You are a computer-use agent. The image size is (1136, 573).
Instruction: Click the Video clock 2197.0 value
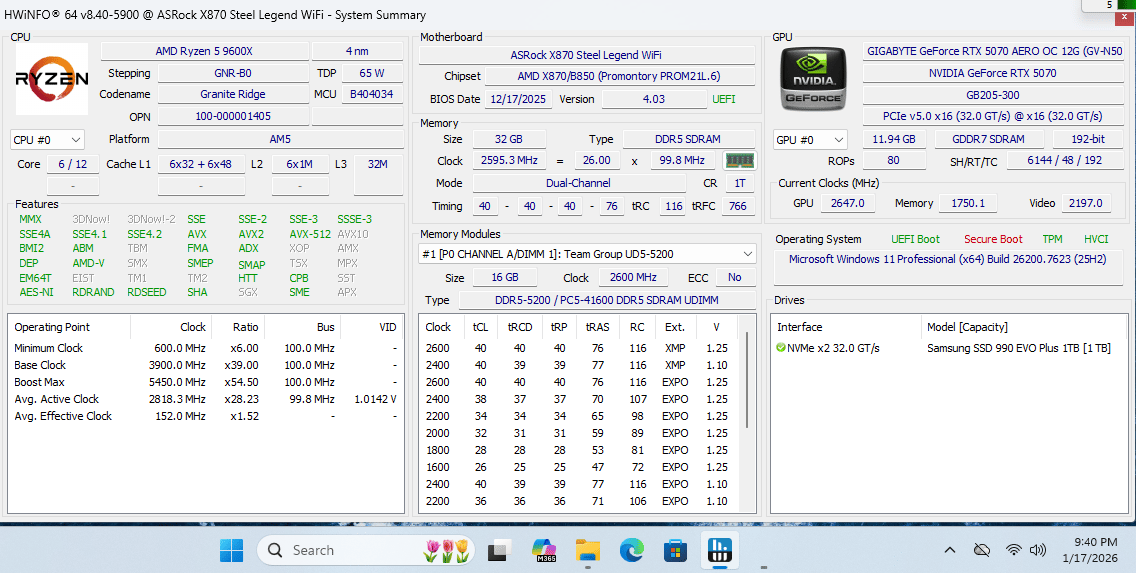pos(1086,204)
